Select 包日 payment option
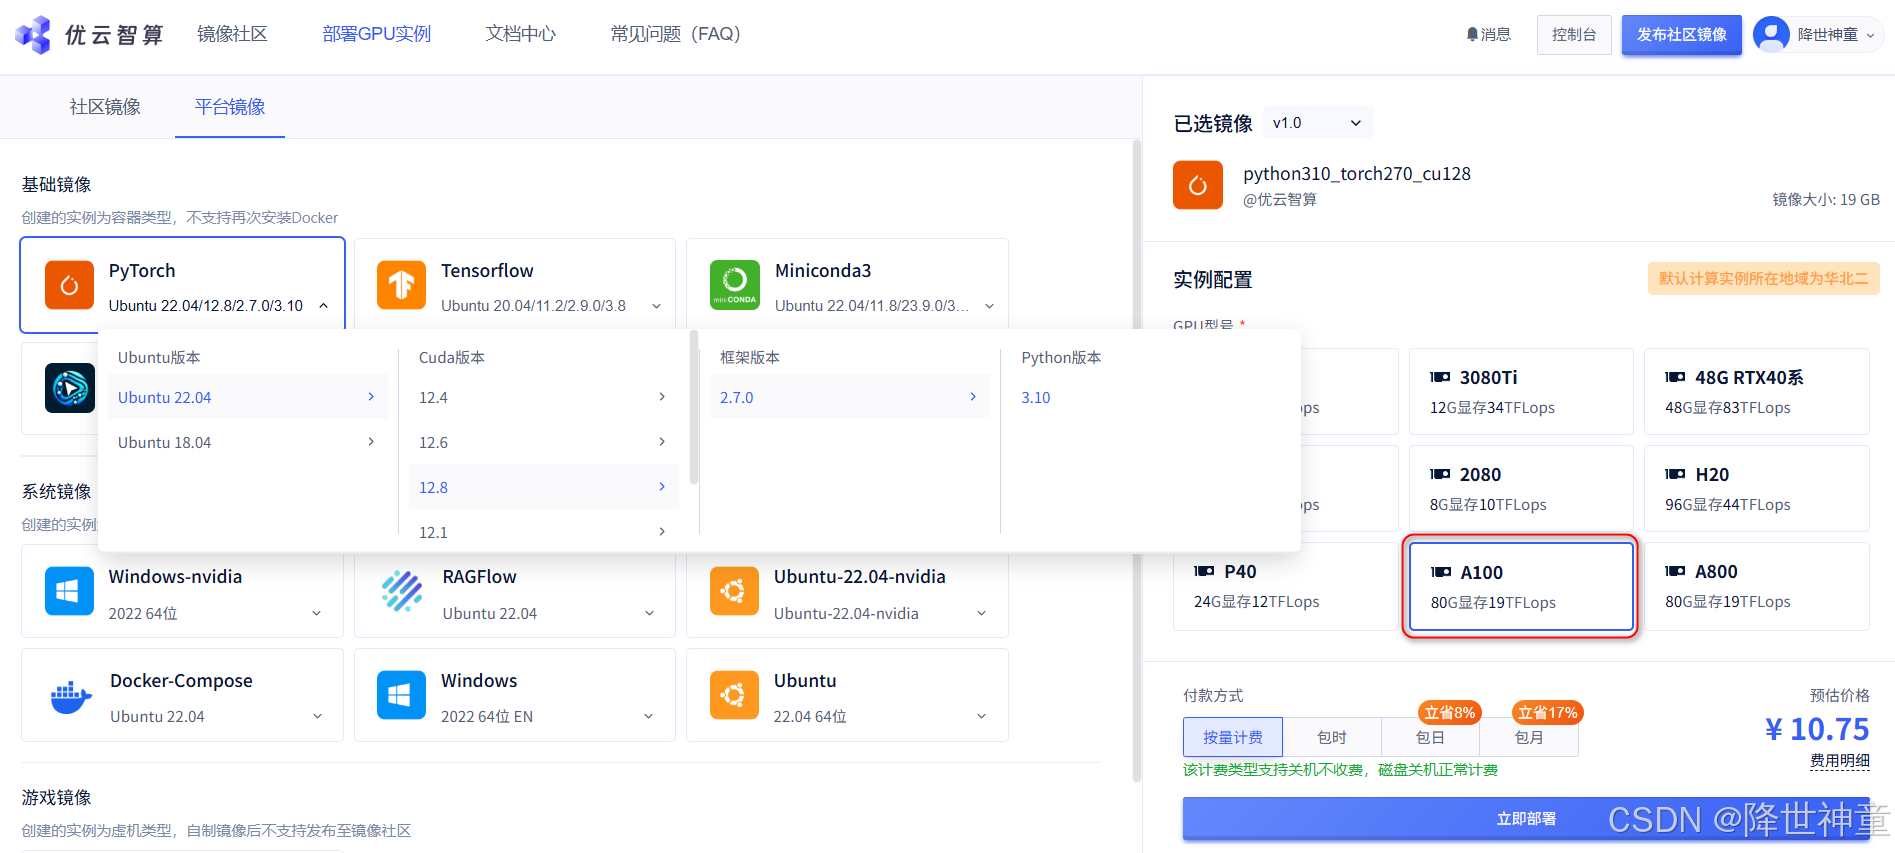The width and height of the screenshot is (1895, 853). click(1431, 737)
